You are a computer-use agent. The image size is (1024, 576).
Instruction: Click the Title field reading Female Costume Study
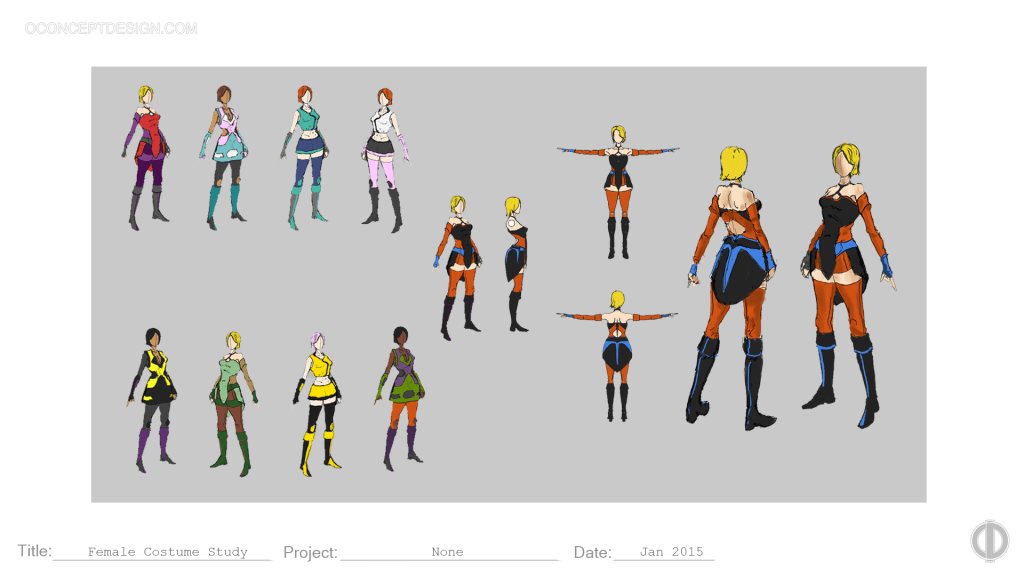point(167,552)
